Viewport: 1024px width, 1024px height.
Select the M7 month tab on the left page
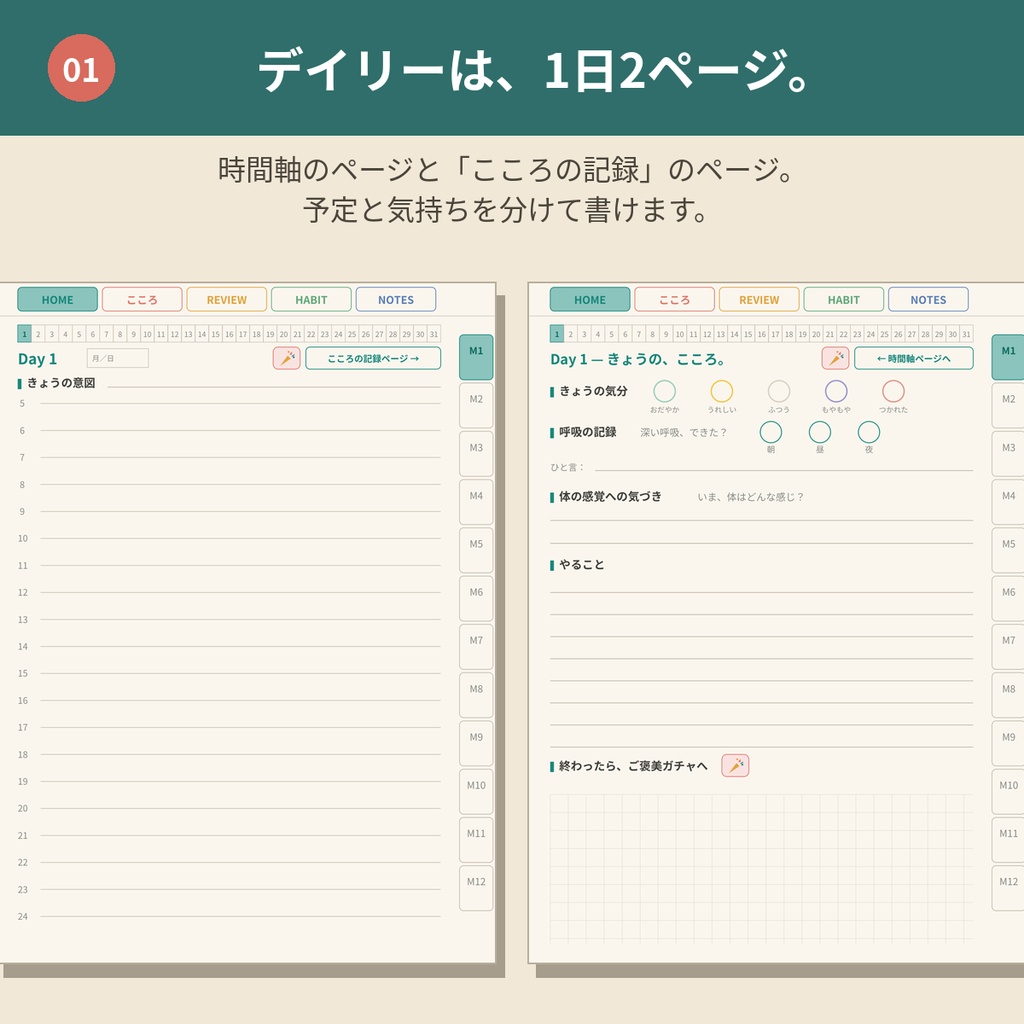[x=476, y=647]
